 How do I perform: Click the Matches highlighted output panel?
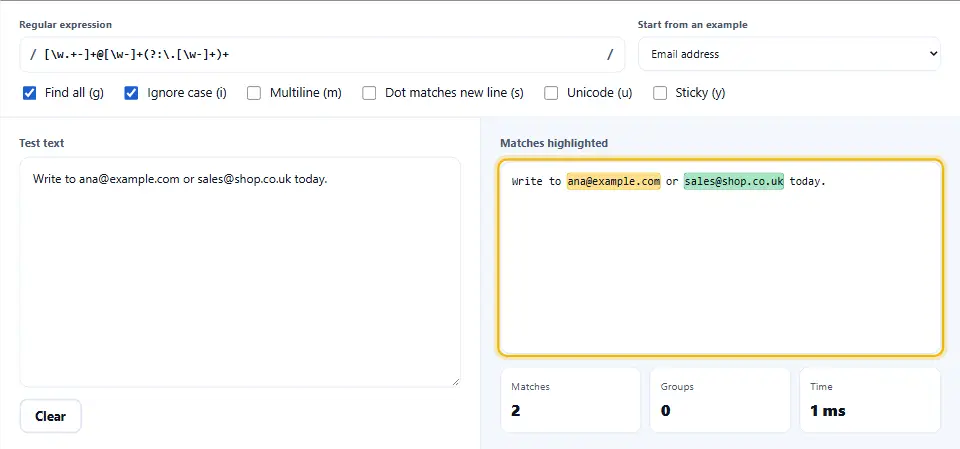720,257
